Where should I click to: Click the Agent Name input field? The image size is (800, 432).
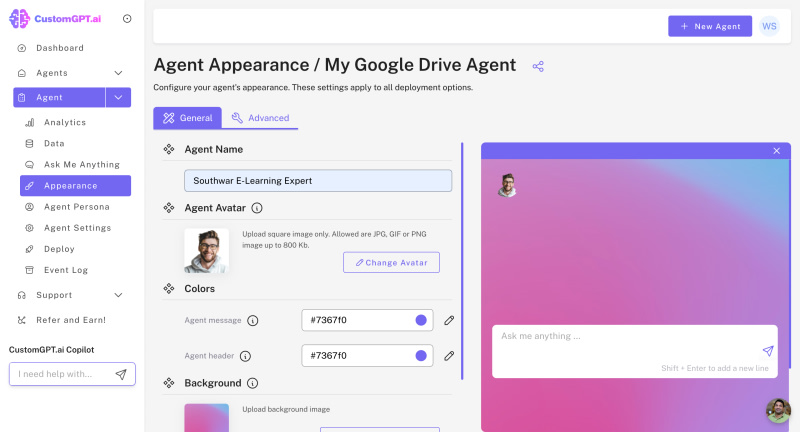pos(317,181)
